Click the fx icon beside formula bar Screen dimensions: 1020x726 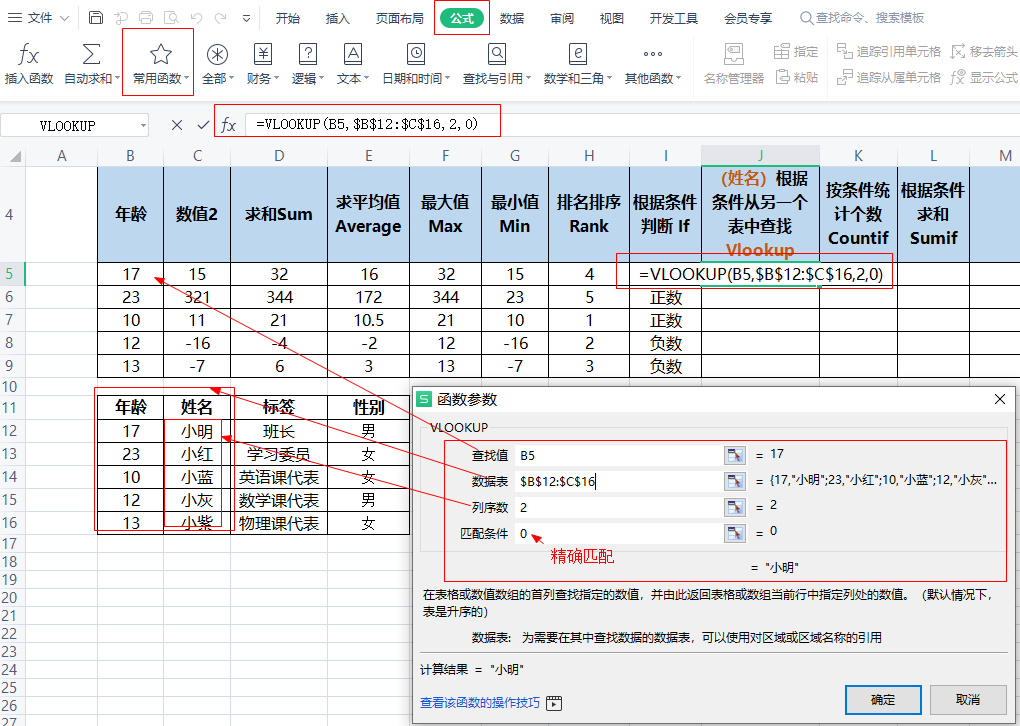point(228,125)
